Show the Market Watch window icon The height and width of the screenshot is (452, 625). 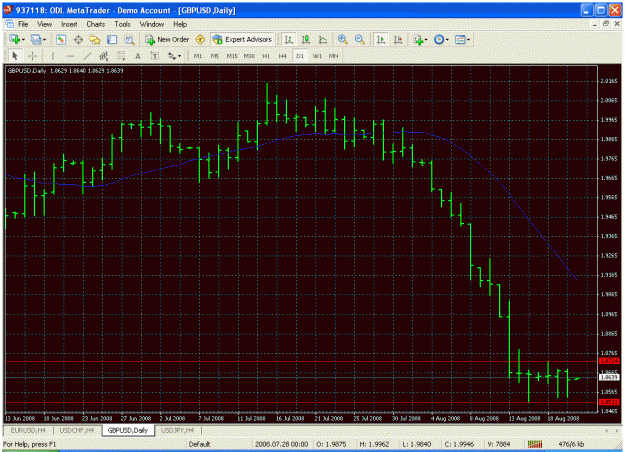[61, 39]
